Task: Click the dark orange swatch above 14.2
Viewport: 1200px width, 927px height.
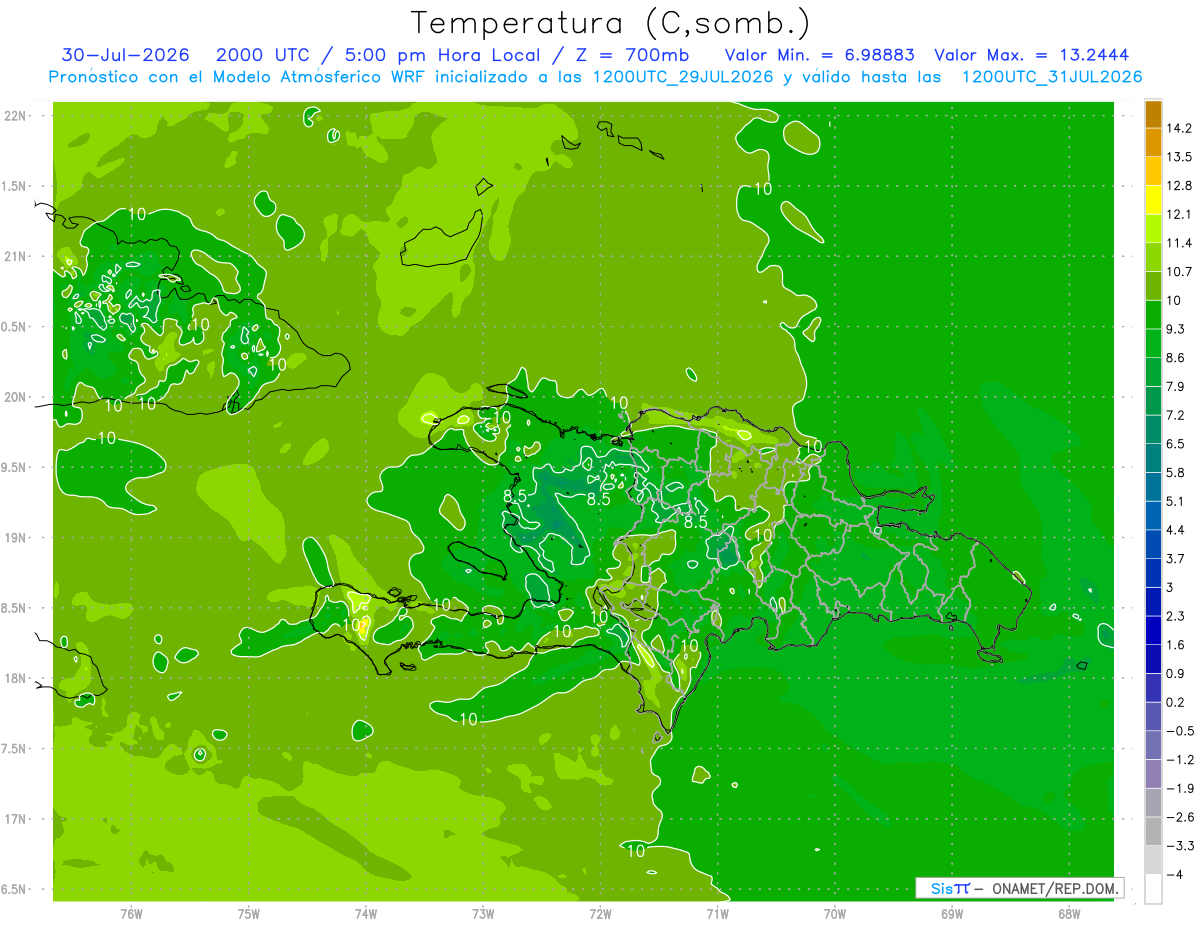Action: pos(1153,114)
